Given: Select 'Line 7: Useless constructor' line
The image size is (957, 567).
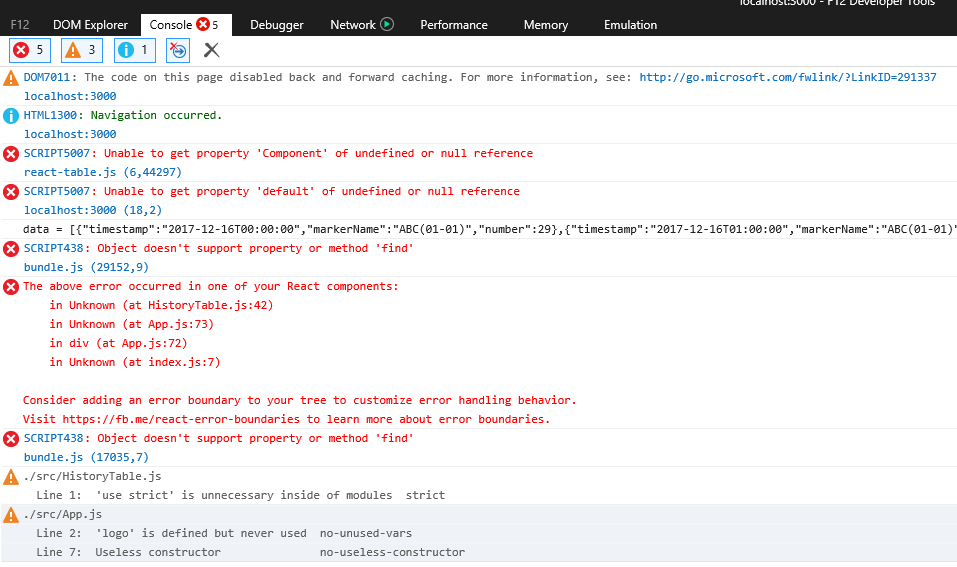Looking at the screenshot, I should click(x=250, y=552).
